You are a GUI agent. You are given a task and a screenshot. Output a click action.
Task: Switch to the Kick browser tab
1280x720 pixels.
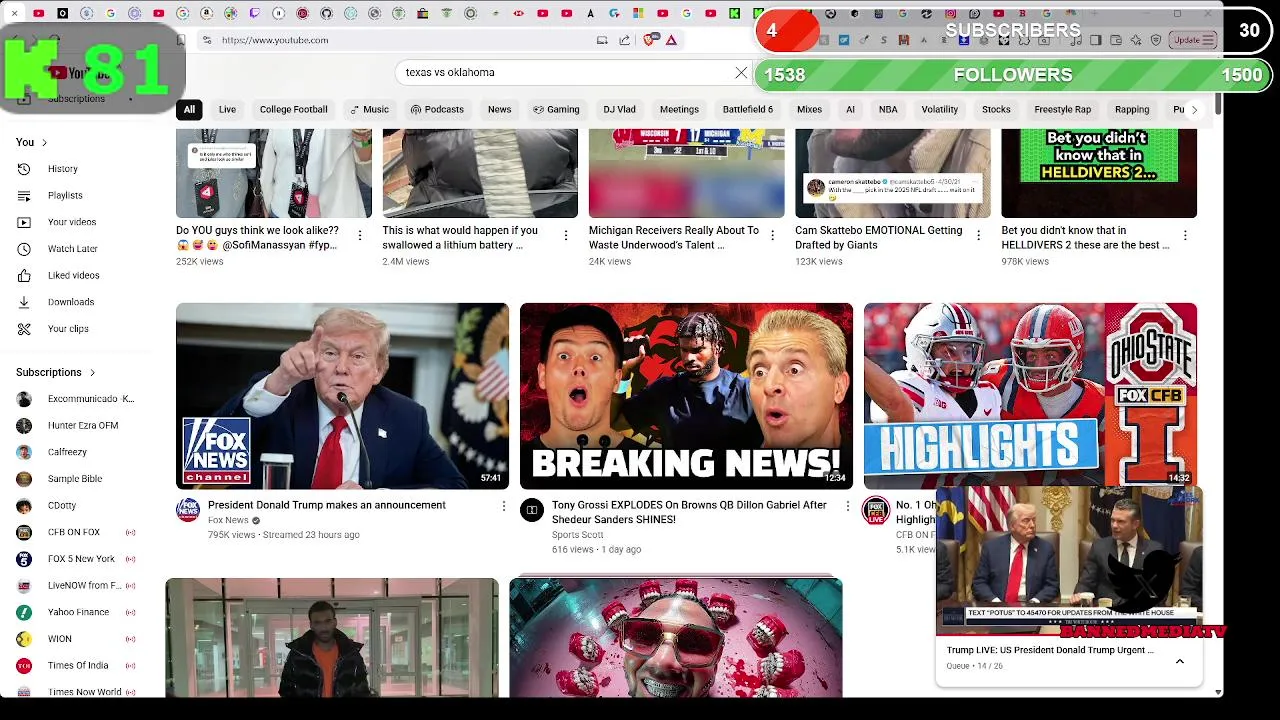(x=734, y=13)
